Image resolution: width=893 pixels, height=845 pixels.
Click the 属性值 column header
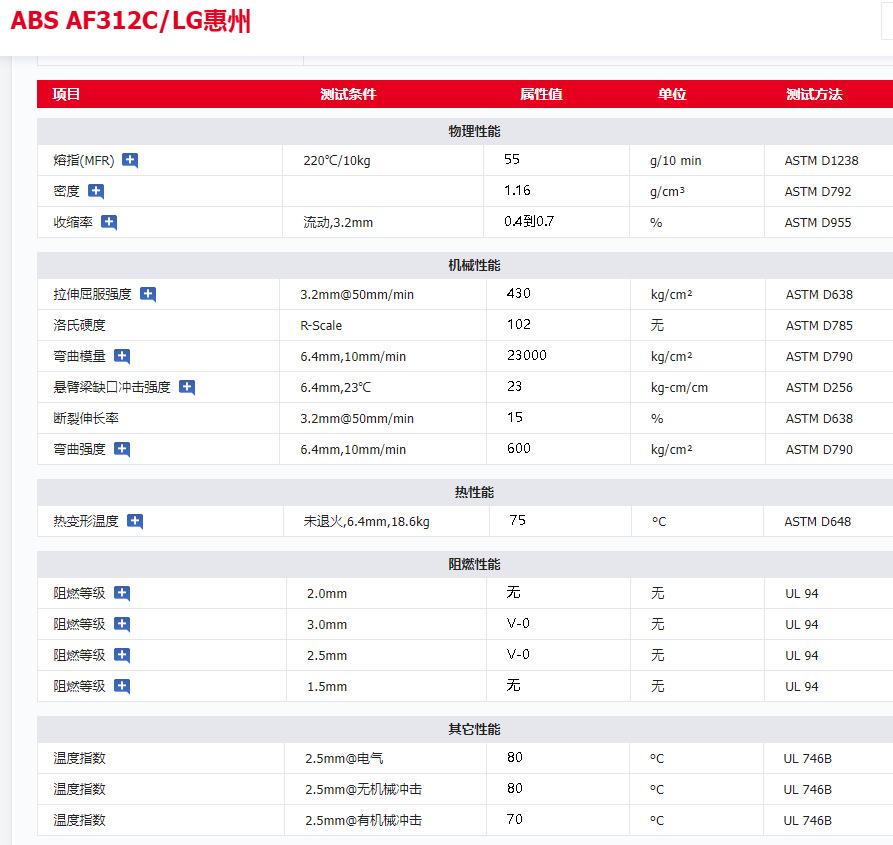pyautogui.click(x=541, y=94)
